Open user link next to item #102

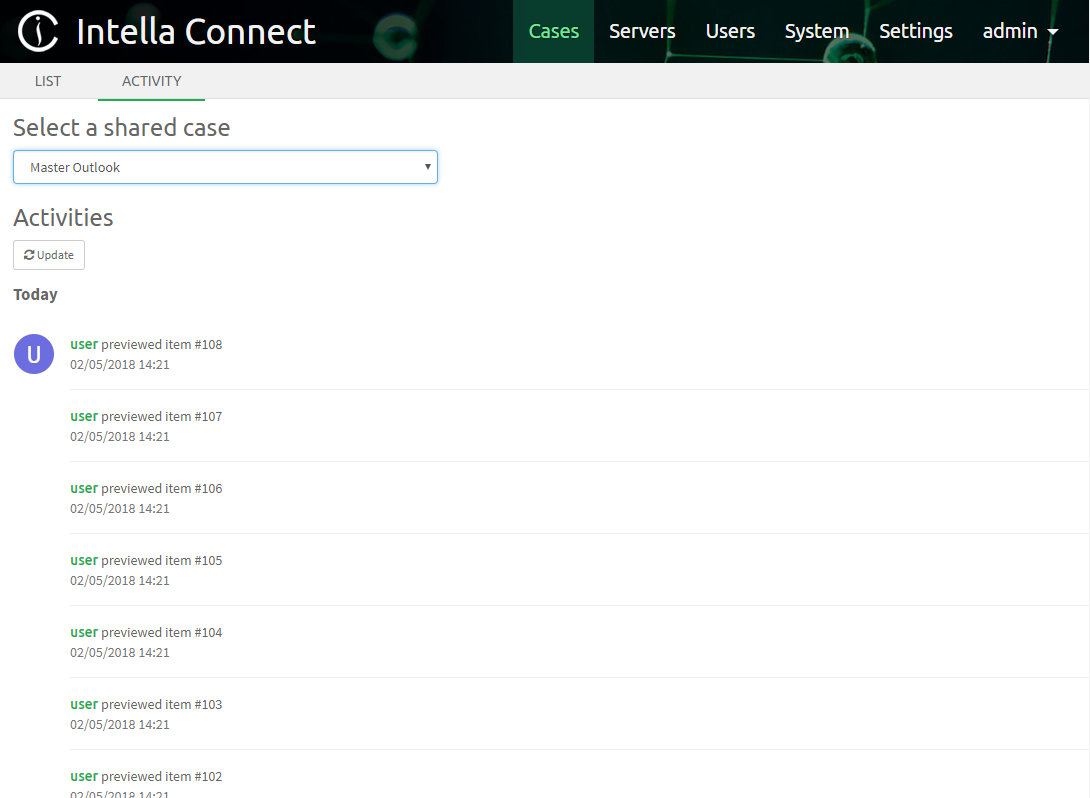click(84, 777)
